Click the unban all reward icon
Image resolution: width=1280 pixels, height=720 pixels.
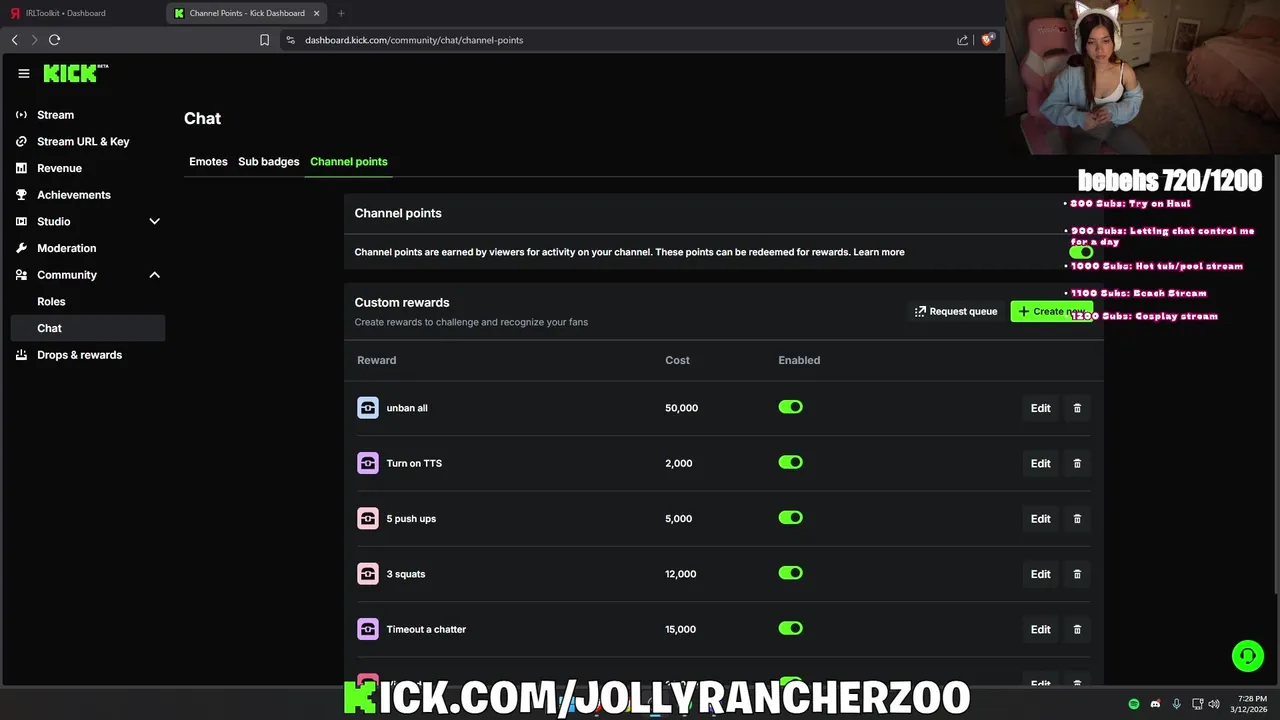tap(368, 408)
